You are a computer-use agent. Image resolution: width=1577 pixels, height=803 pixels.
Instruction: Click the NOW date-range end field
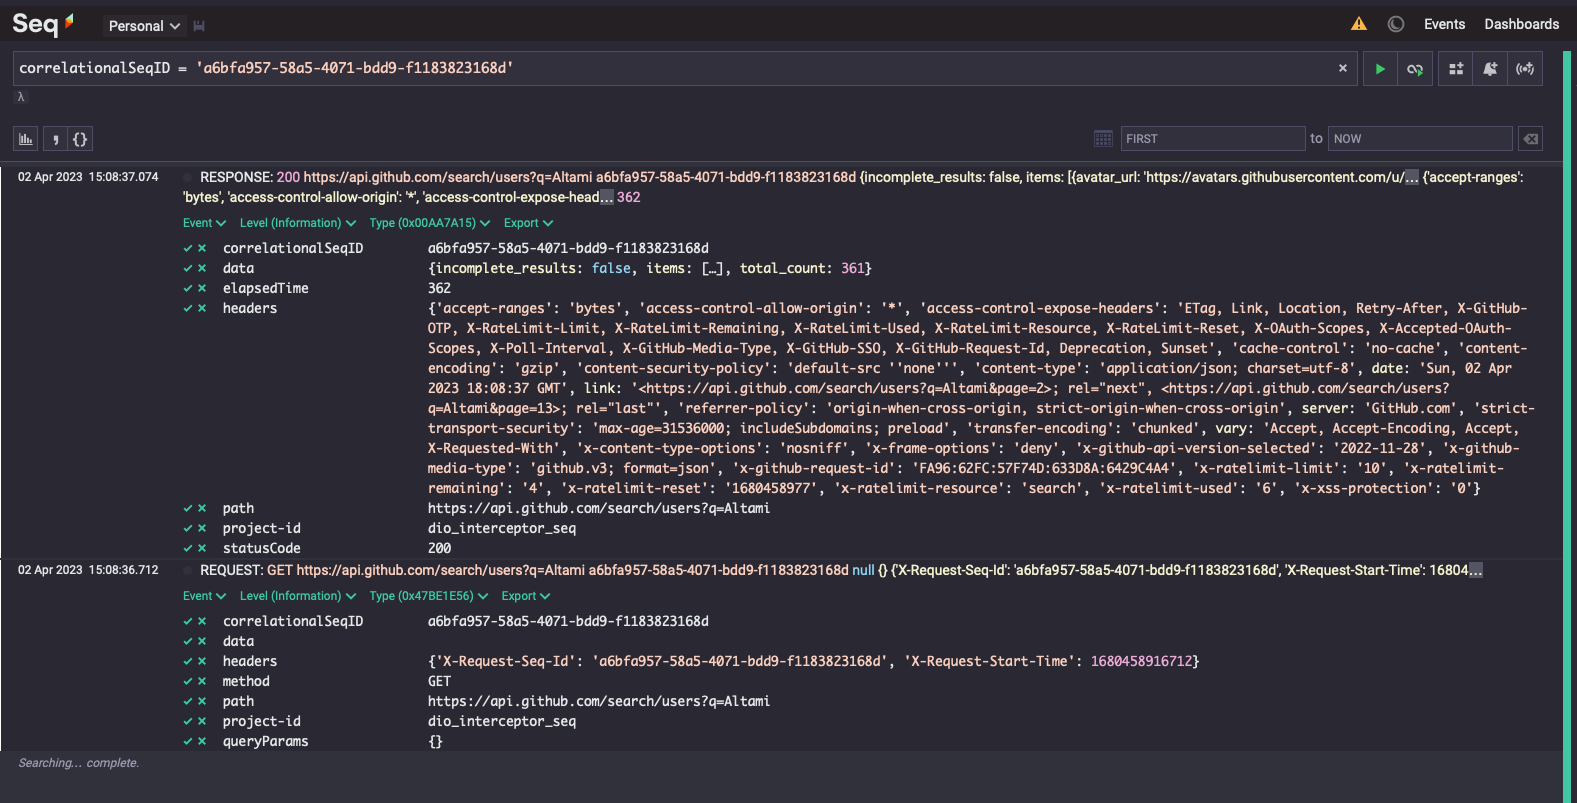click(1420, 139)
